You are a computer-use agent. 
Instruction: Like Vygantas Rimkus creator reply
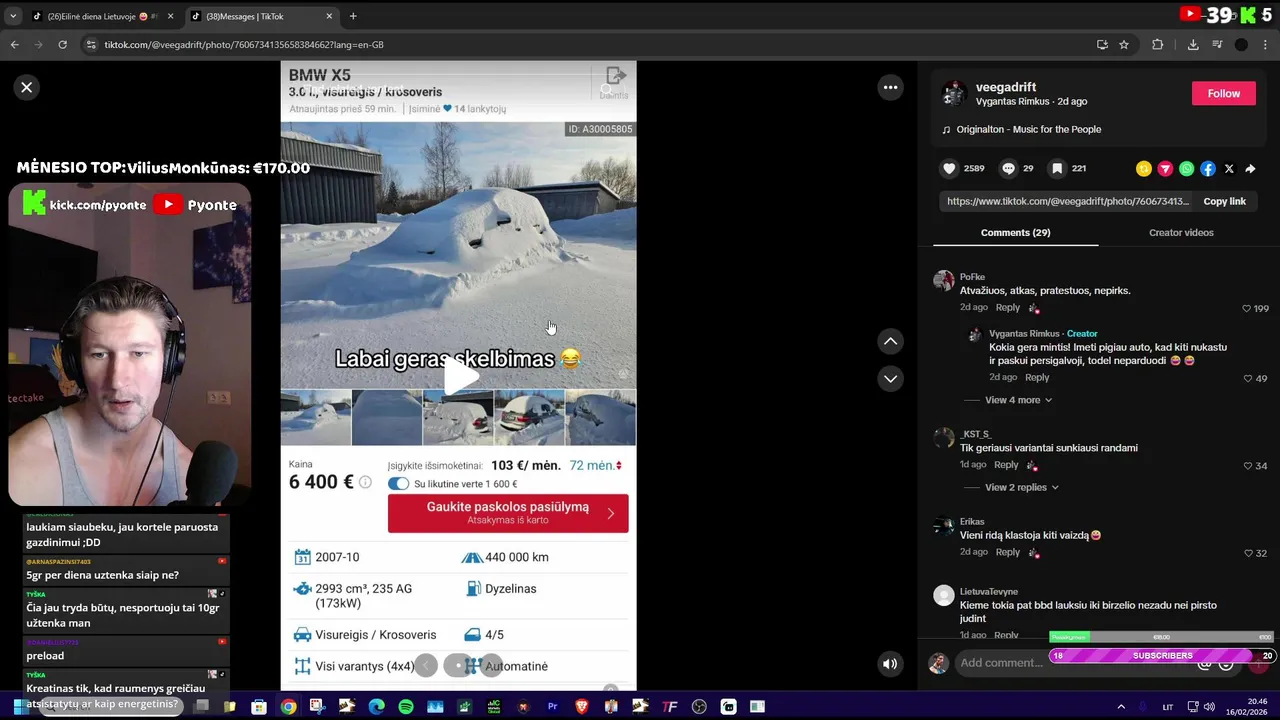[1248, 379]
